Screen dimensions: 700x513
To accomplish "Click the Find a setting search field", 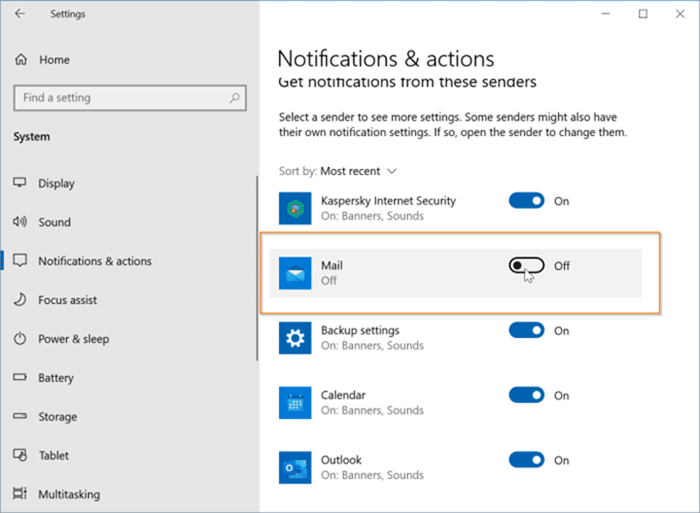I will coord(130,98).
